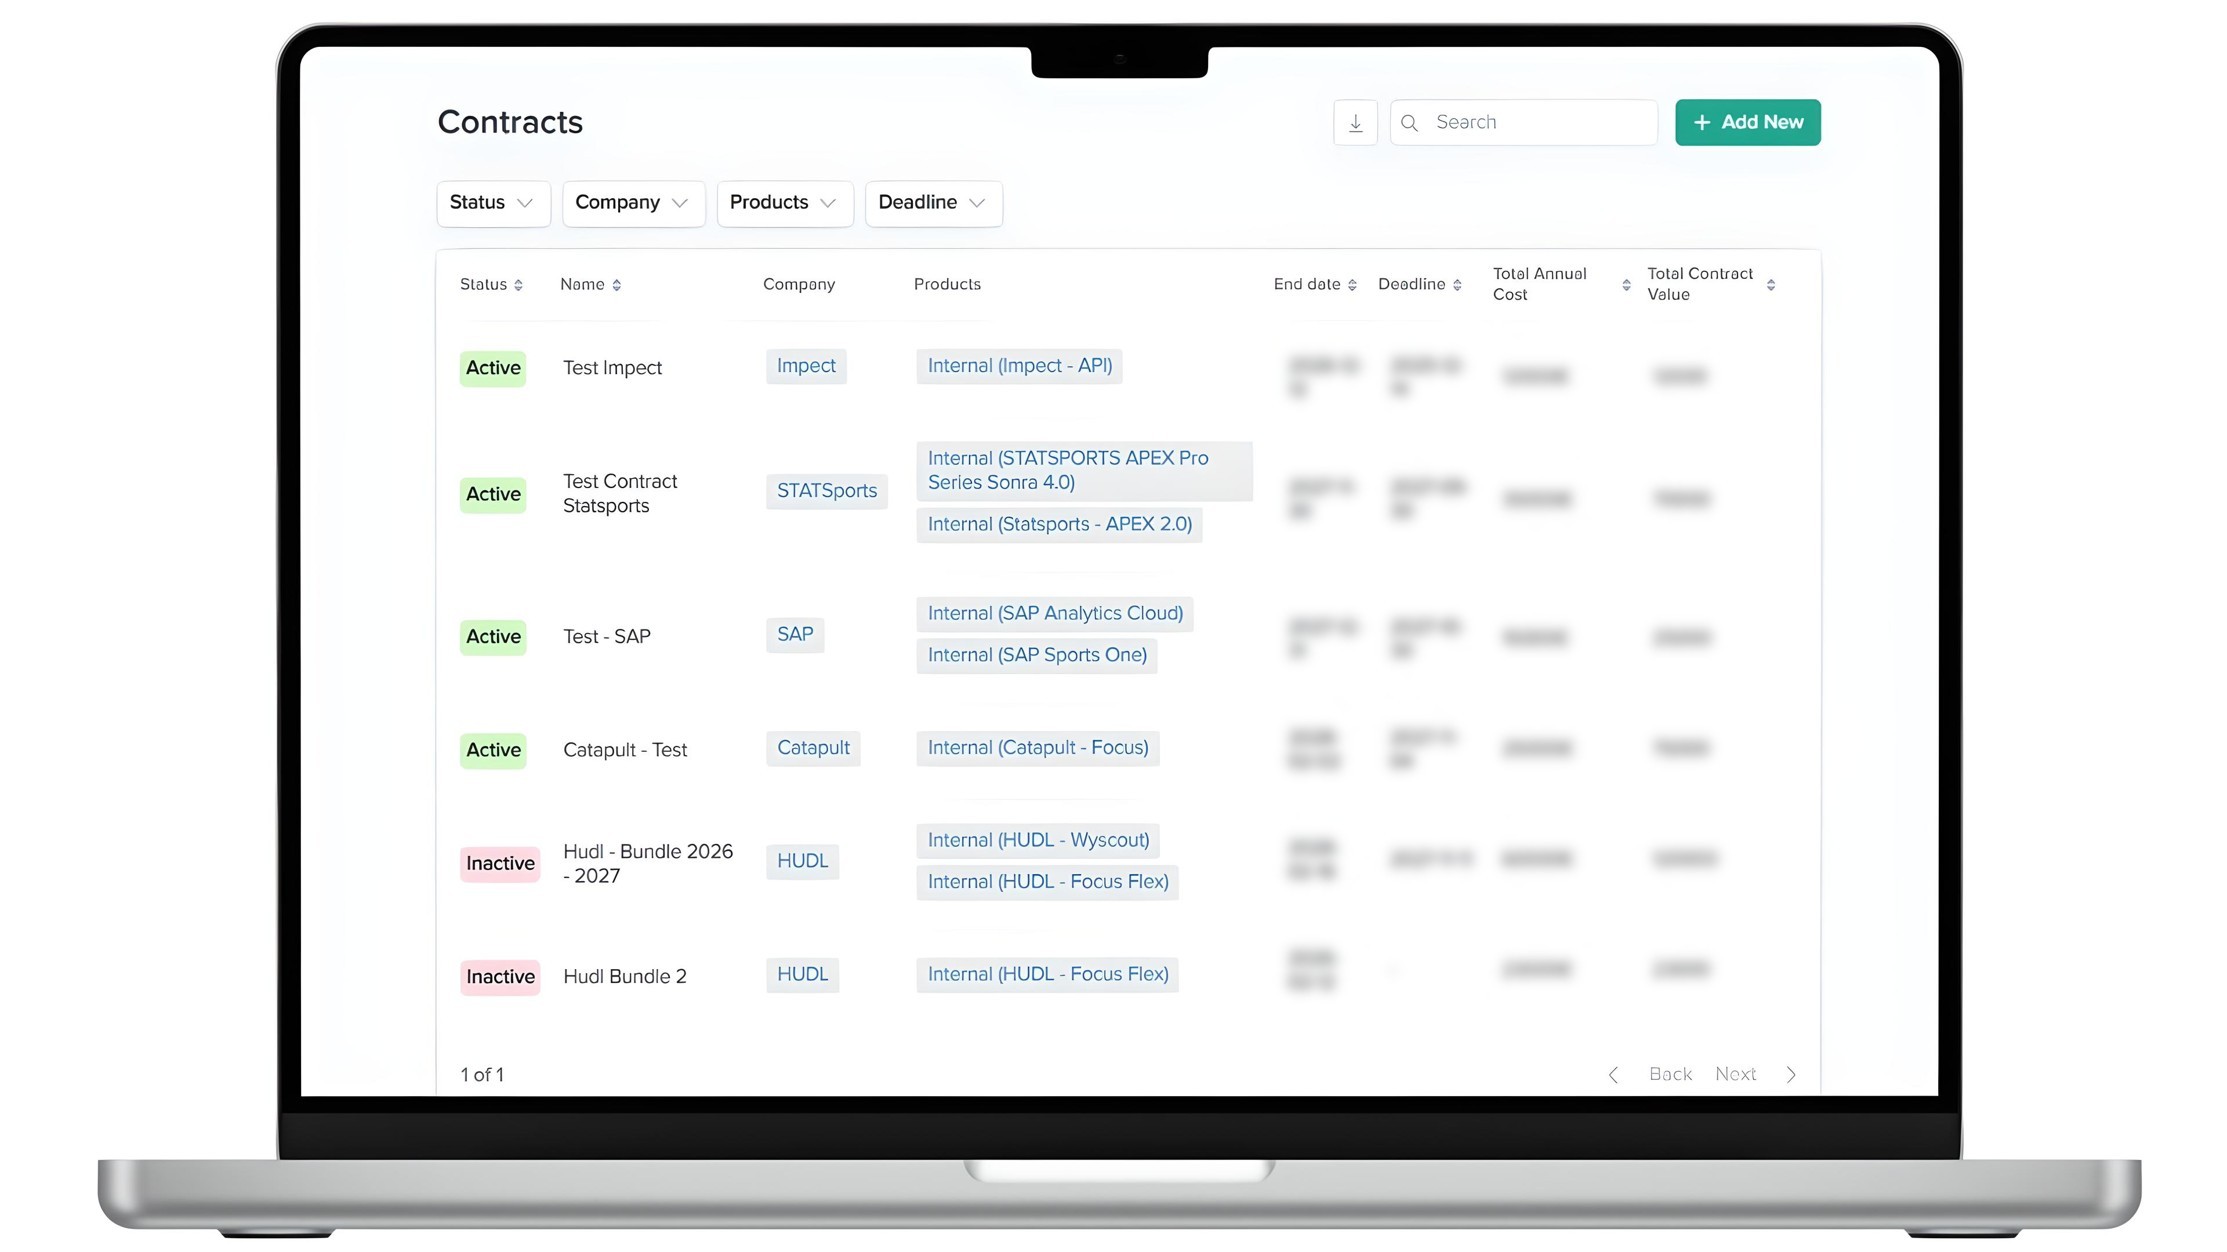Screen dimensions: 2227x1252
Task: Click the Internal (SAP Sports One) product tag
Action: pos(1037,655)
